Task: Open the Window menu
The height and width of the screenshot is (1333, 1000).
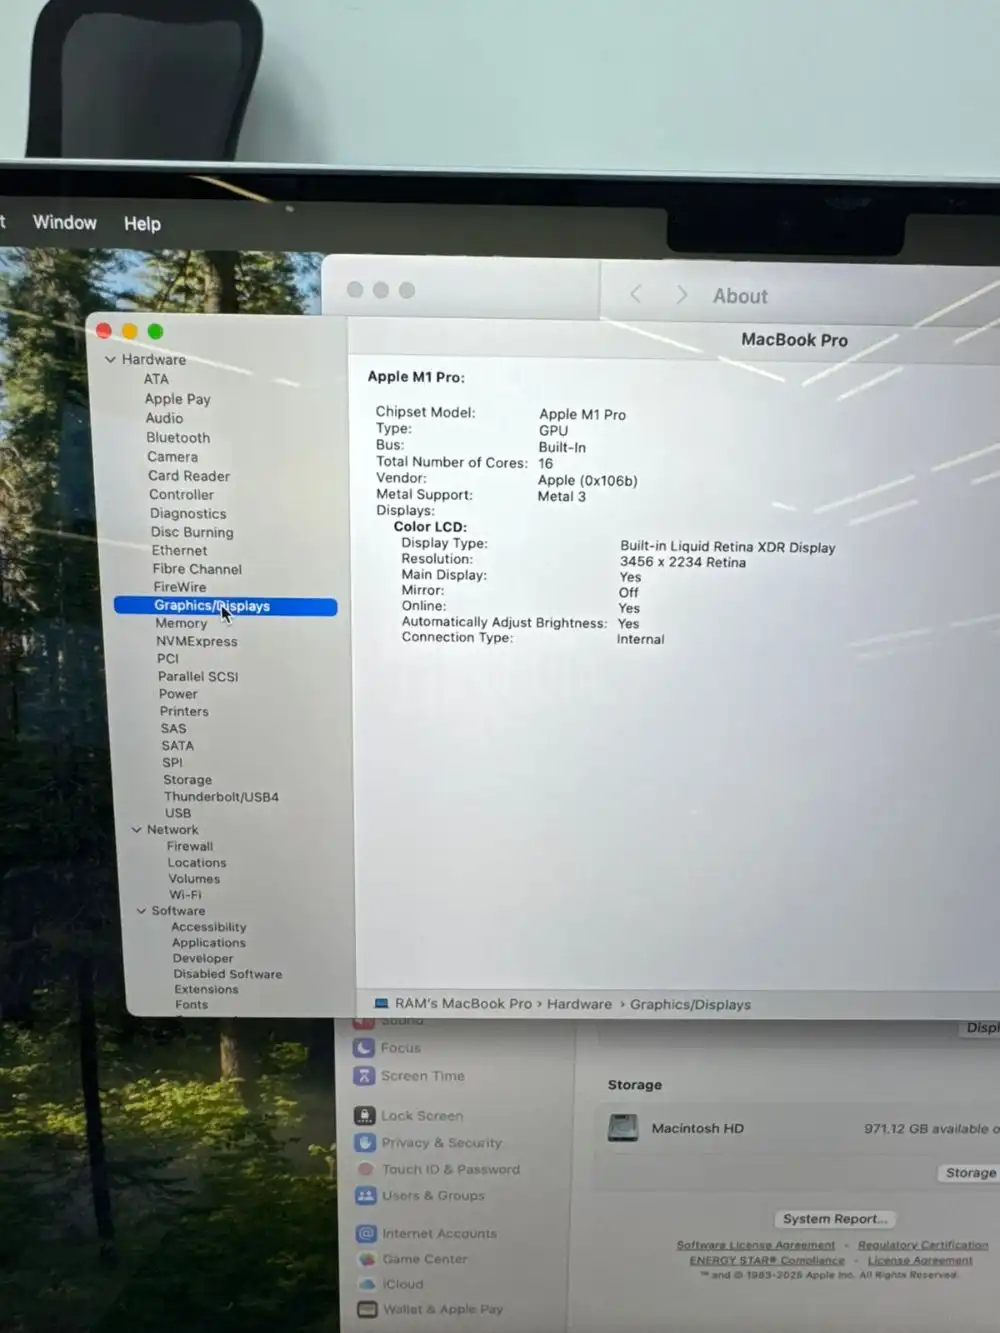Action: coord(65,222)
